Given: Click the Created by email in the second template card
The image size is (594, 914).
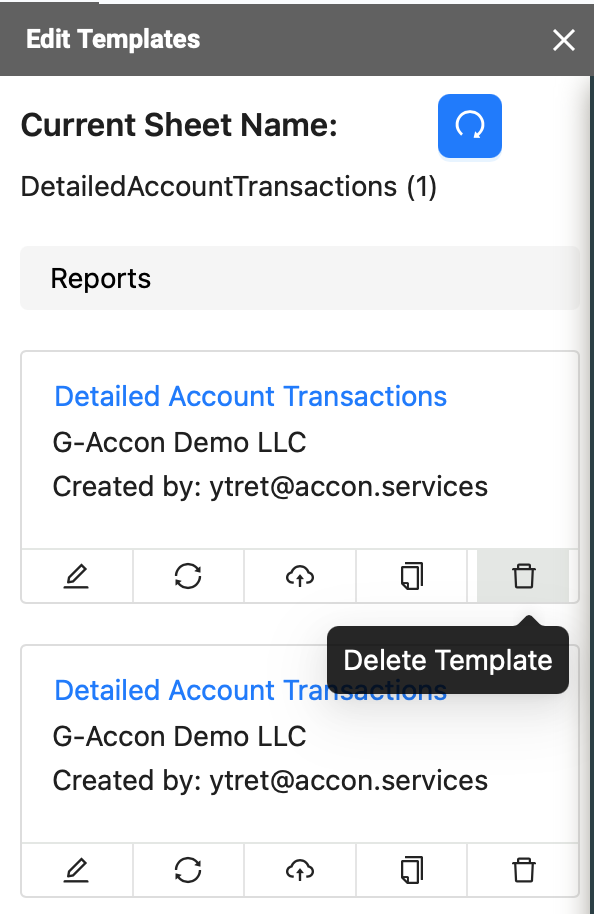Looking at the screenshot, I should [270, 781].
